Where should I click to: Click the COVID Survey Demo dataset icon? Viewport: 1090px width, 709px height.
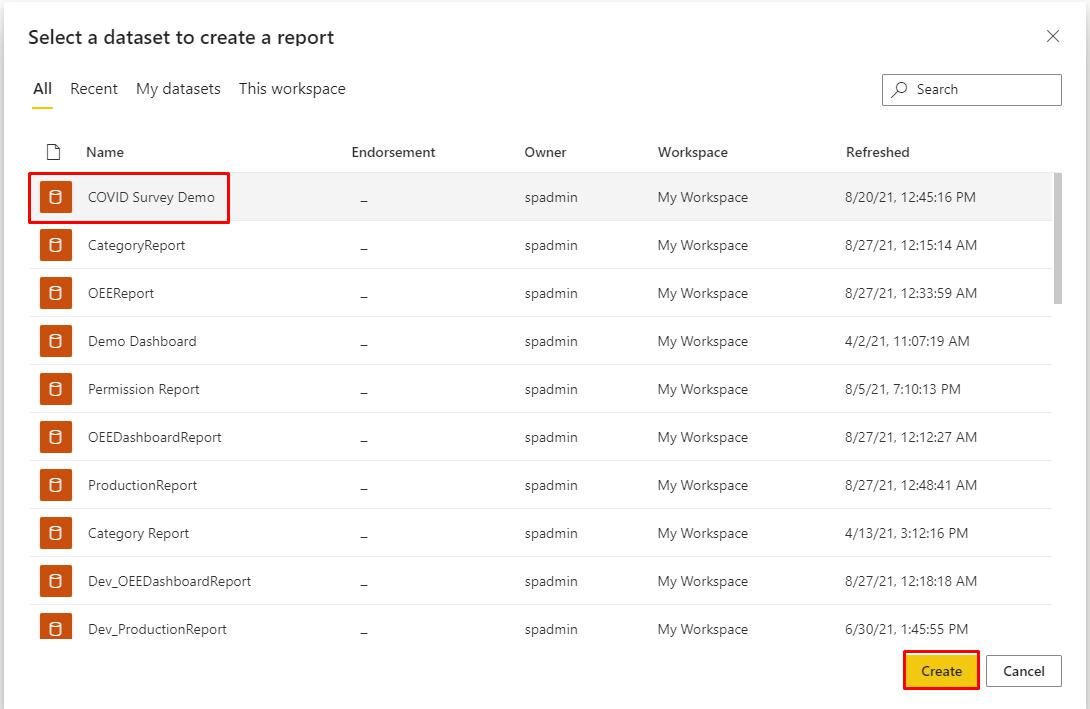55,197
